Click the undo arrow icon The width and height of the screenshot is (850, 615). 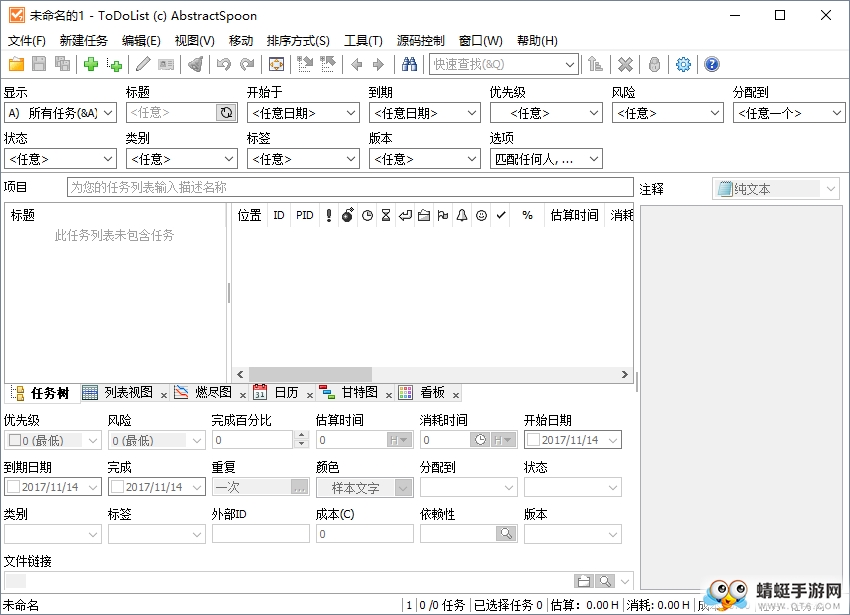[x=223, y=65]
